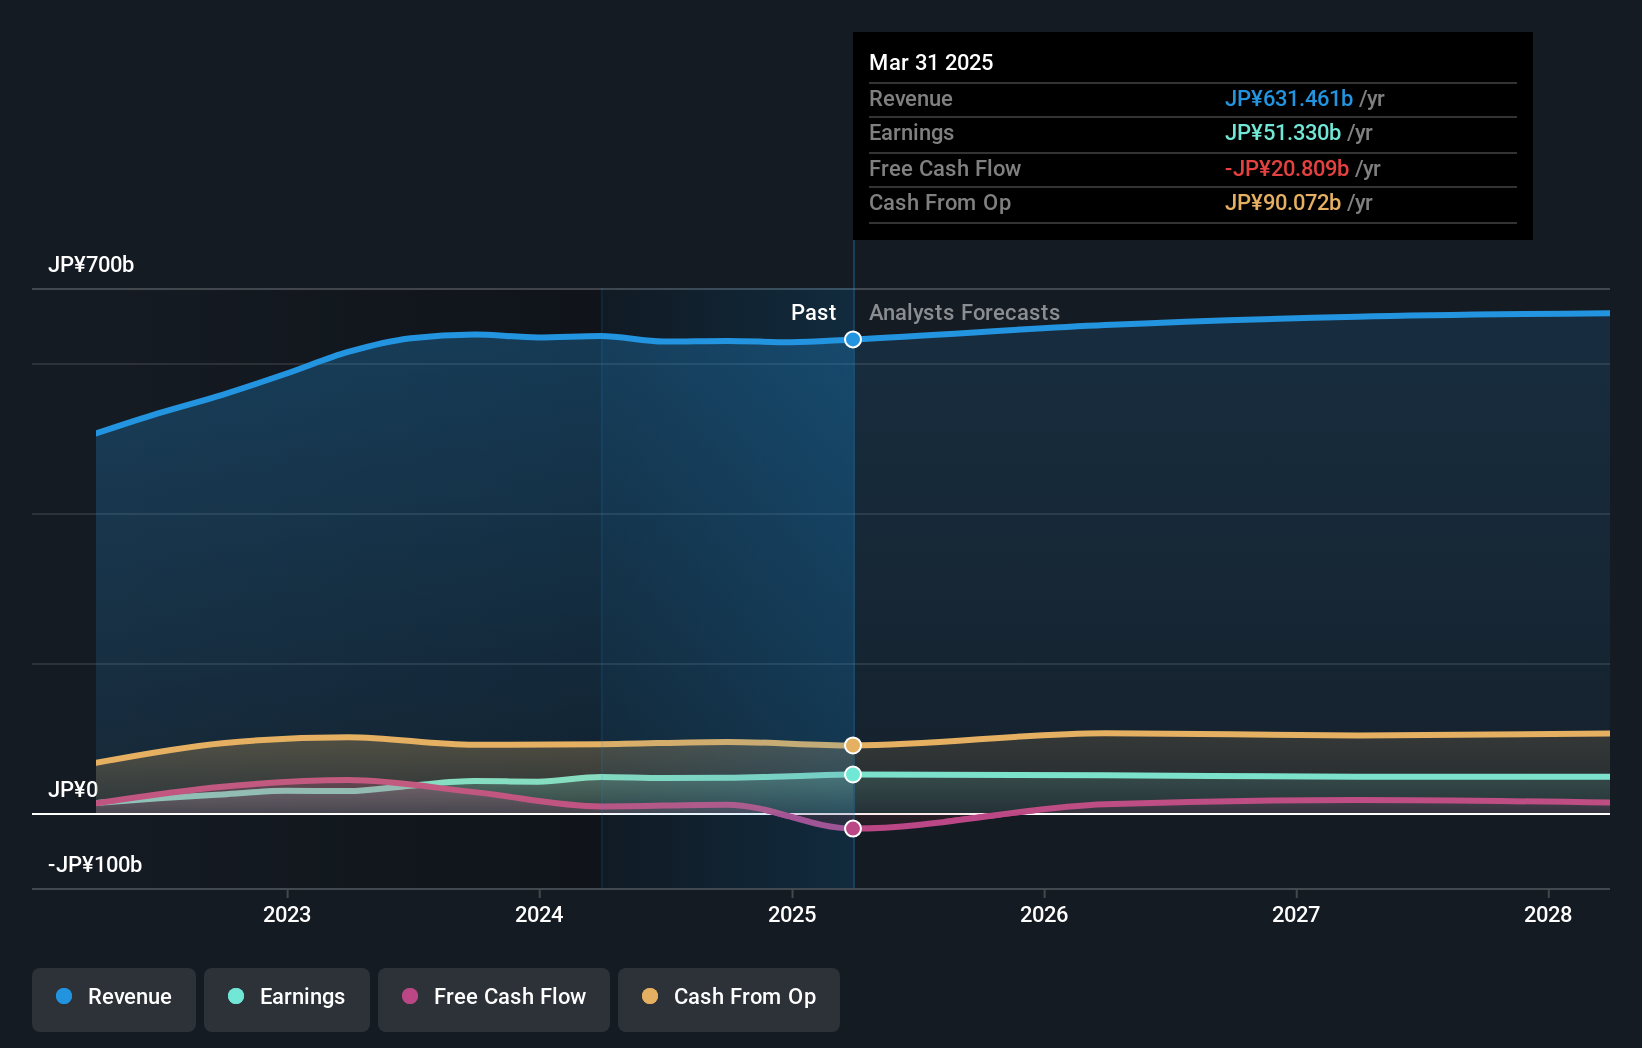Click the 2026 x-axis label
This screenshot has width=1642, height=1048.
click(x=1044, y=914)
